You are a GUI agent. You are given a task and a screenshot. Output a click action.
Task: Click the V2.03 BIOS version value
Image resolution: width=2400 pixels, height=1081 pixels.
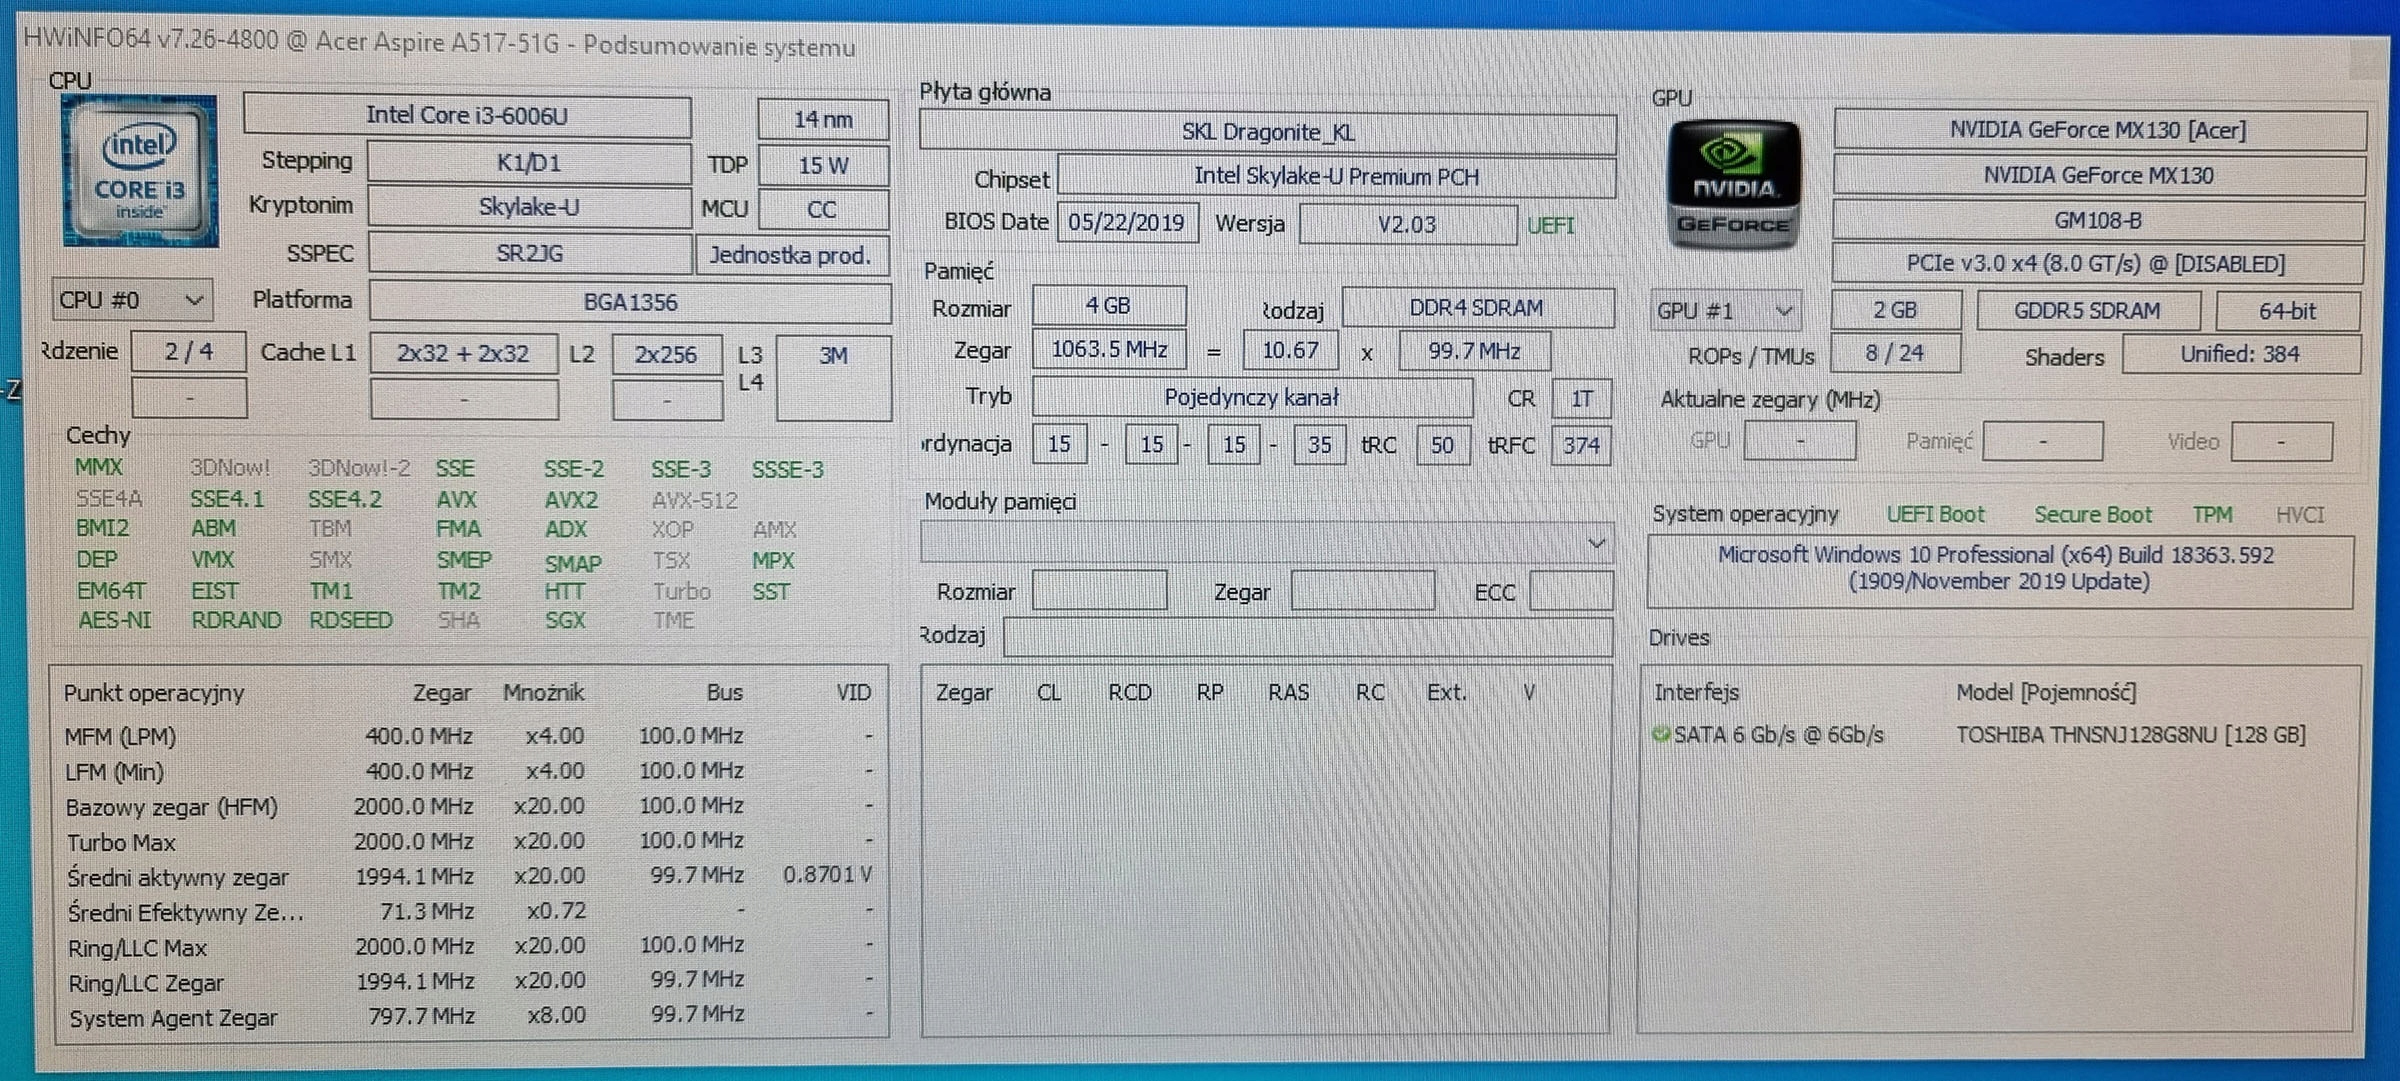(1407, 224)
